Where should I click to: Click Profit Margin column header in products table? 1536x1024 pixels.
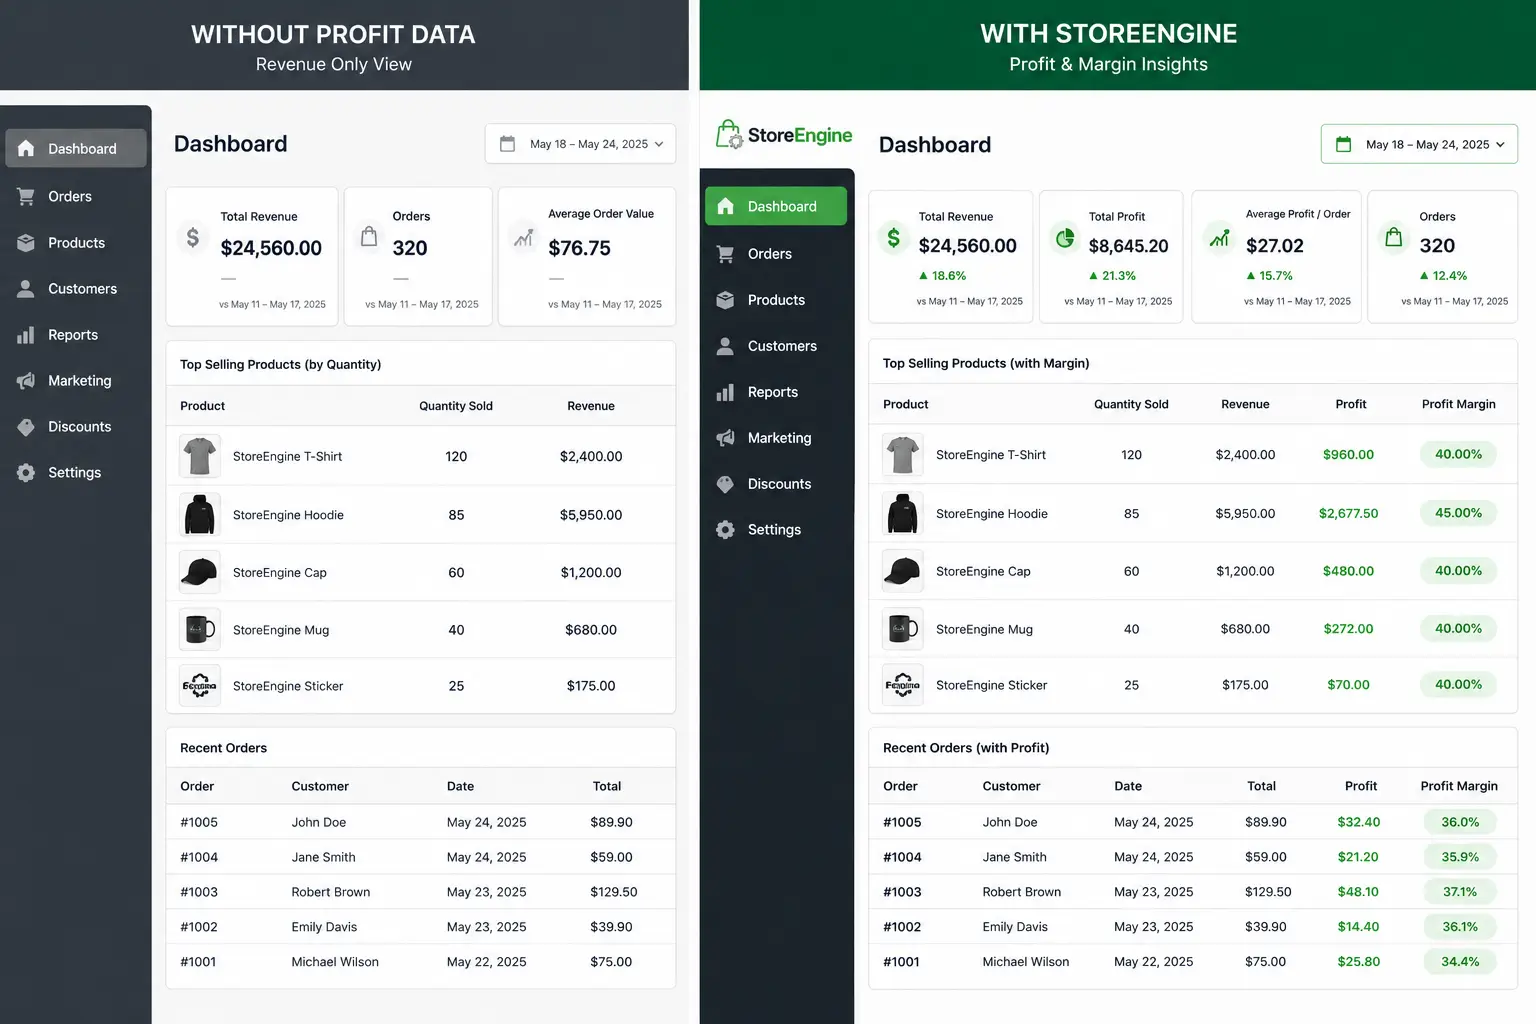coord(1458,404)
